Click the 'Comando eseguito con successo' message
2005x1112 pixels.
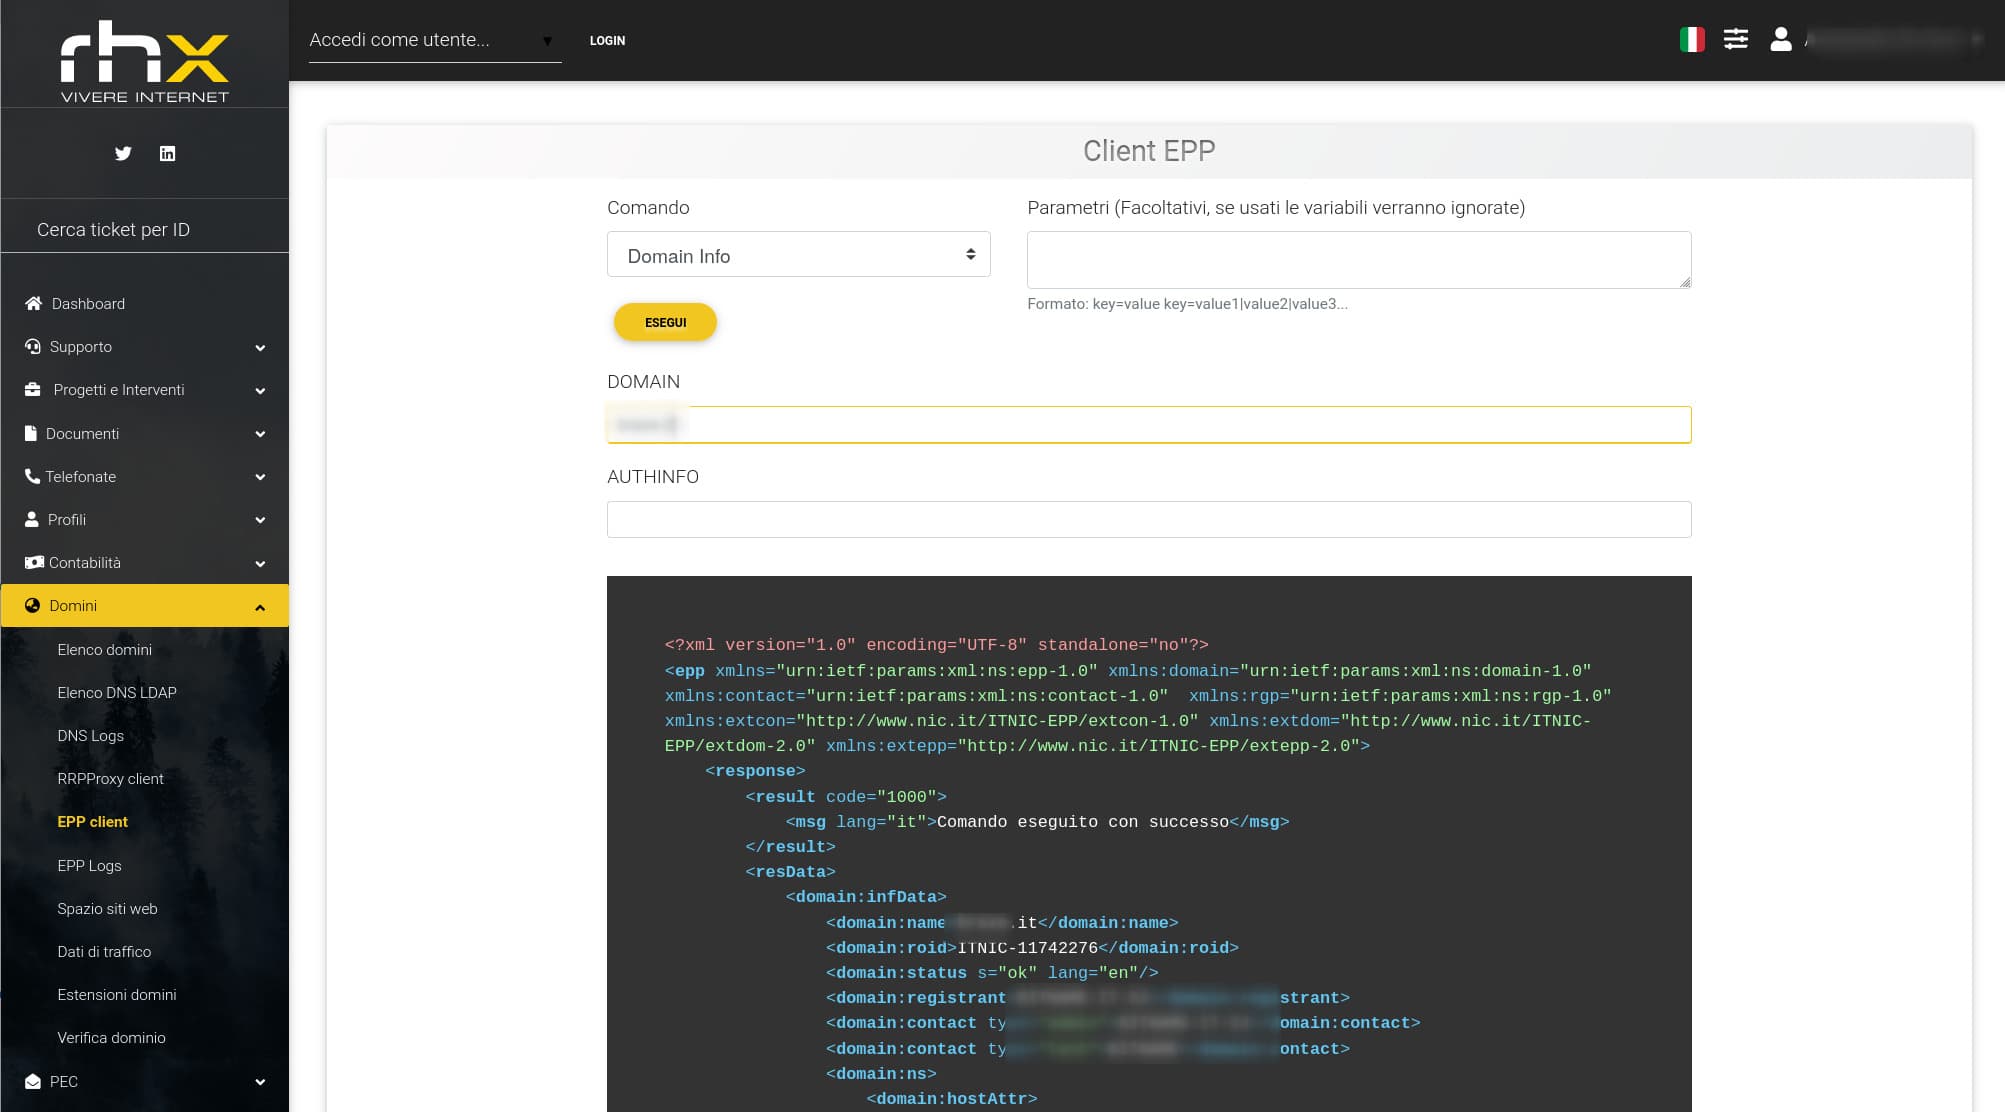click(1082, 821)
